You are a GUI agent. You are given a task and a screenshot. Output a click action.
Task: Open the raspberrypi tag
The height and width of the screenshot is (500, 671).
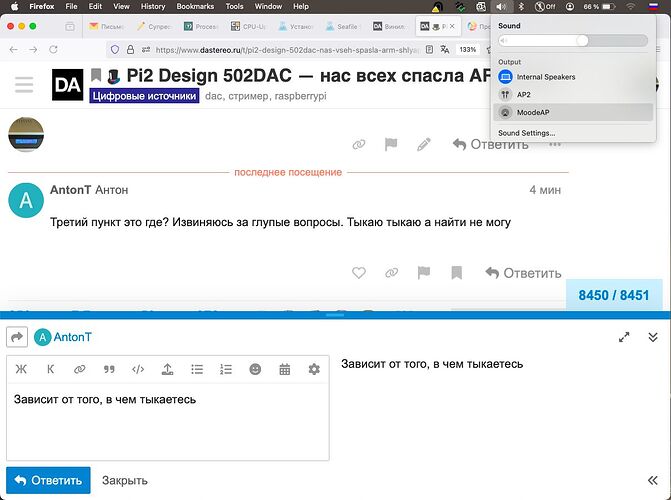(x=300, y=96)
